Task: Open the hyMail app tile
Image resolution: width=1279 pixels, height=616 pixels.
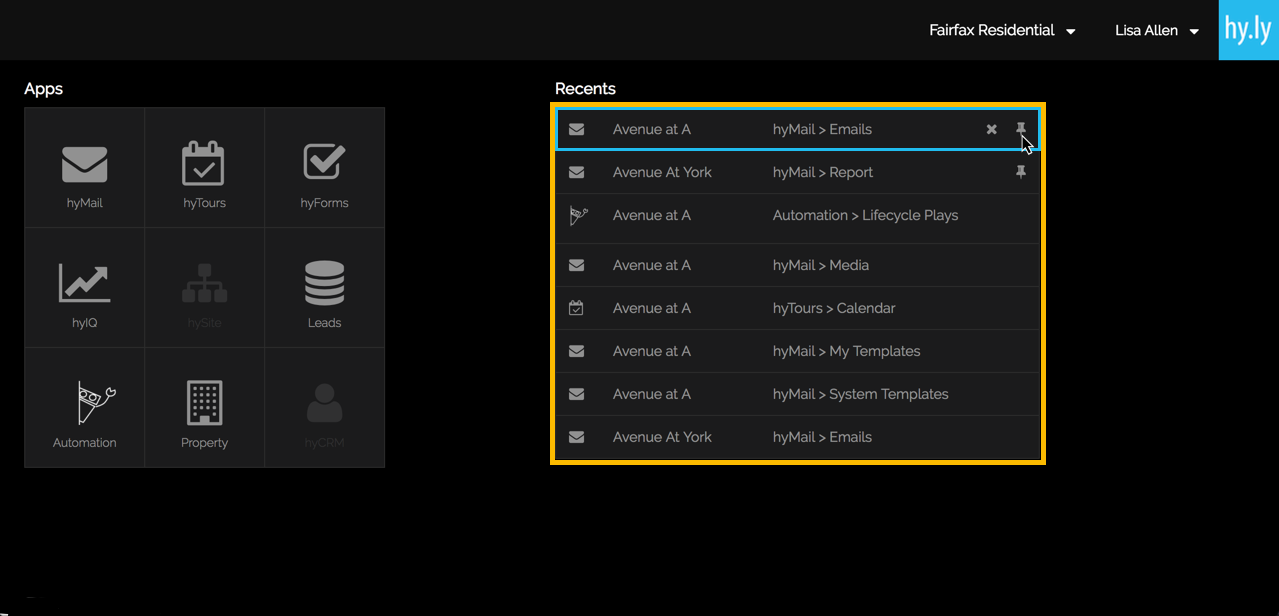Action: [x=85, y=168]
